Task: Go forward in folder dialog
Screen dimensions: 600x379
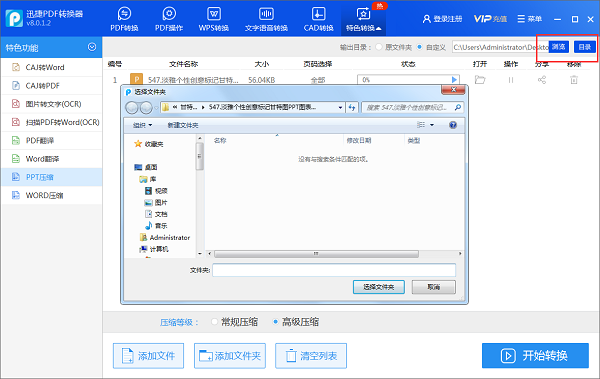Action: [146, 108]
